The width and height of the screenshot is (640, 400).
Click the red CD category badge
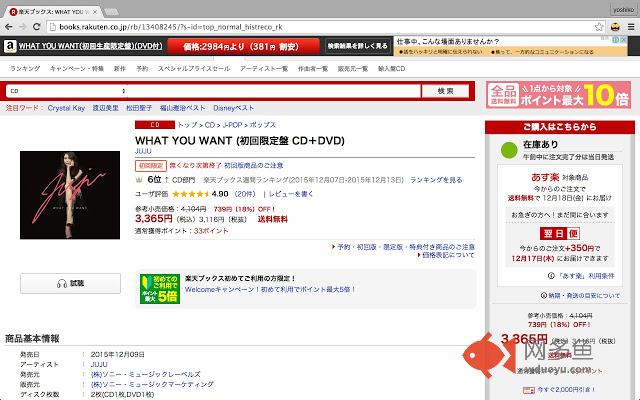coord(155,124)
